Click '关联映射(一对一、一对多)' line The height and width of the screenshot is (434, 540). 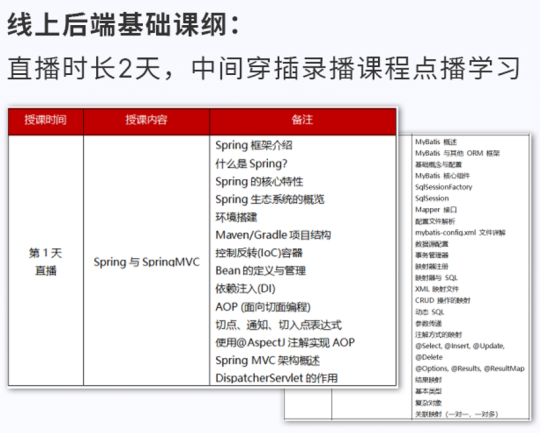coord(457,414)
